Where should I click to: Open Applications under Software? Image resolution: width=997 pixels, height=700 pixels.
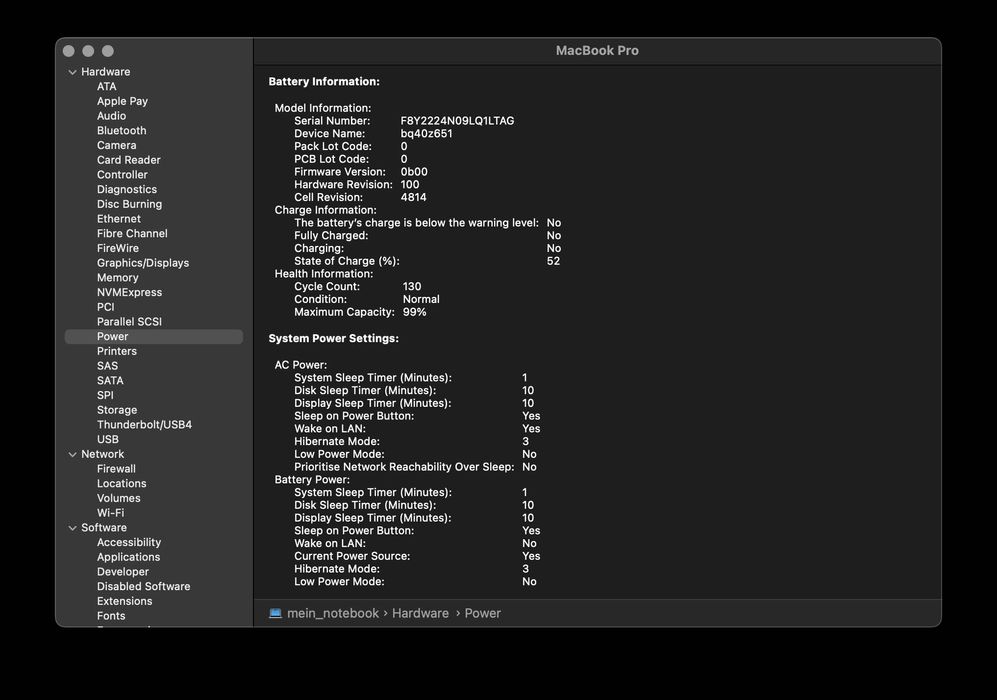pos(128,557)
